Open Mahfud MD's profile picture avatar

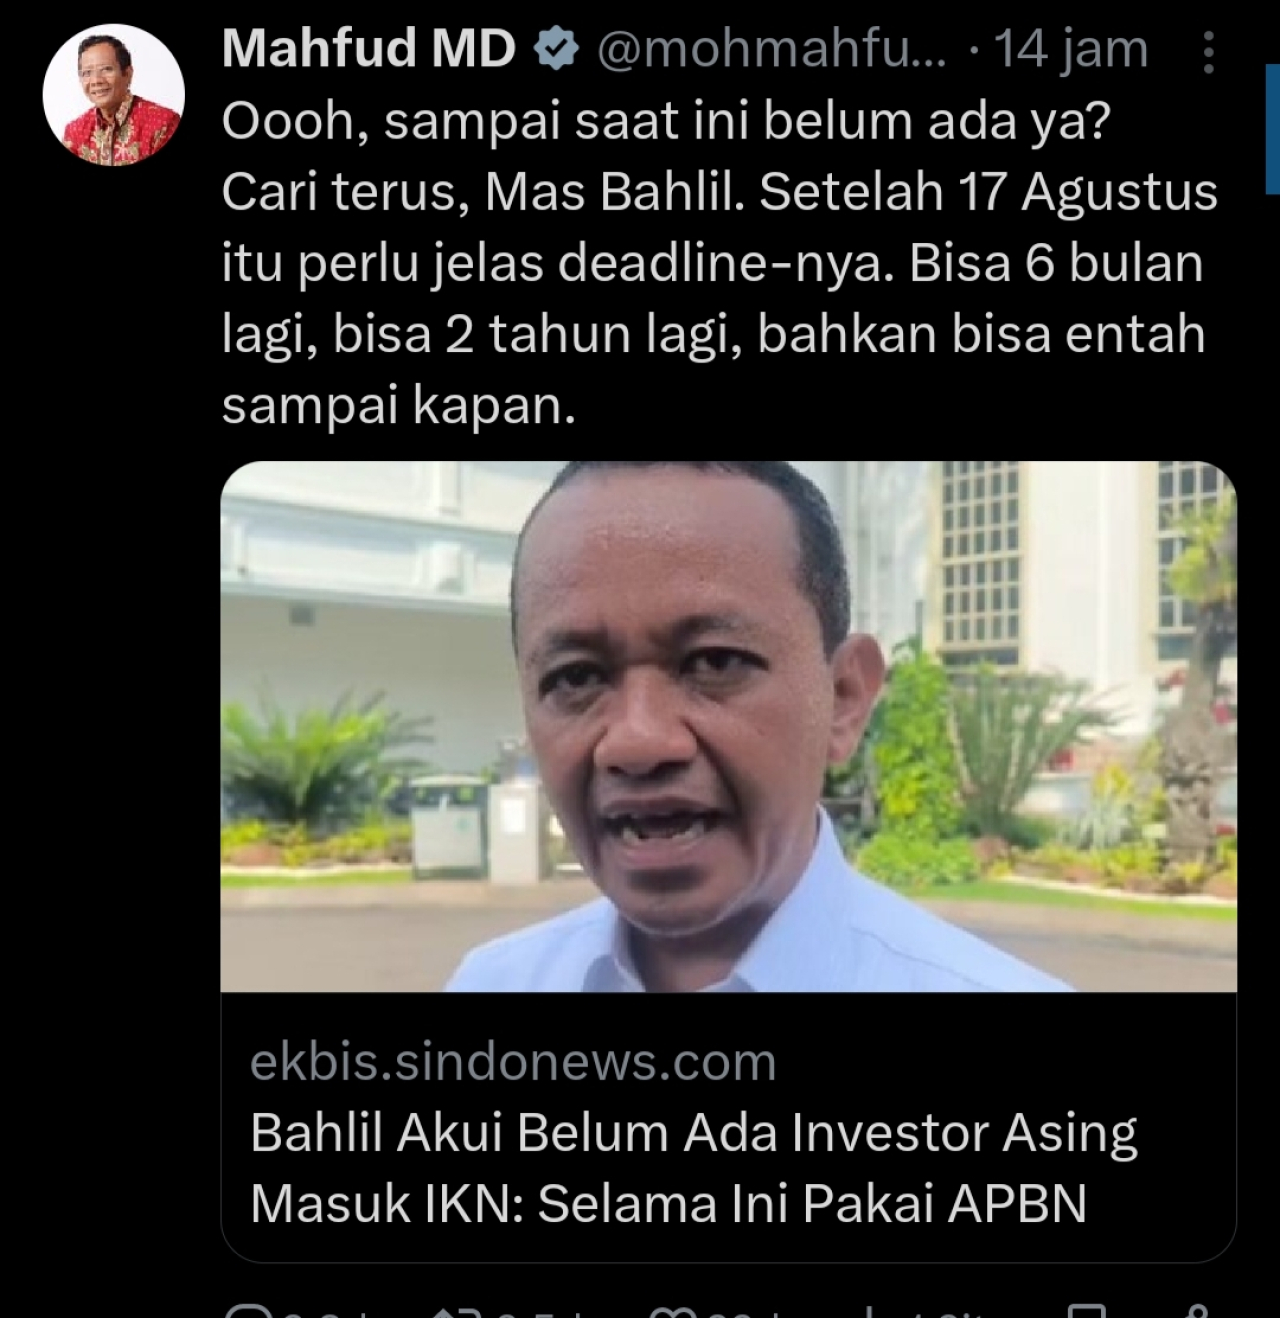113,95
